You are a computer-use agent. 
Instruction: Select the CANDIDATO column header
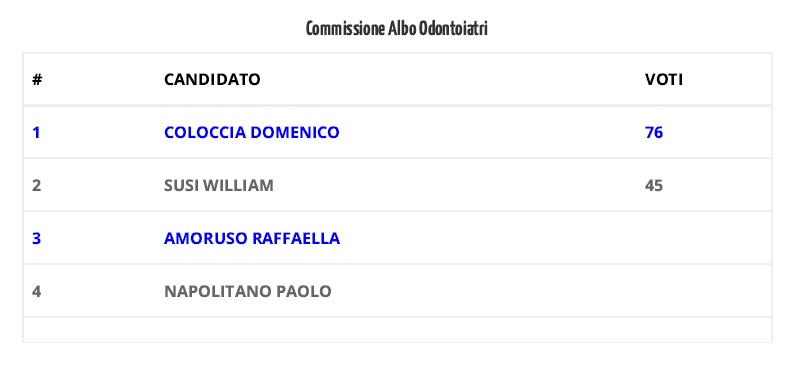(212, 79)
